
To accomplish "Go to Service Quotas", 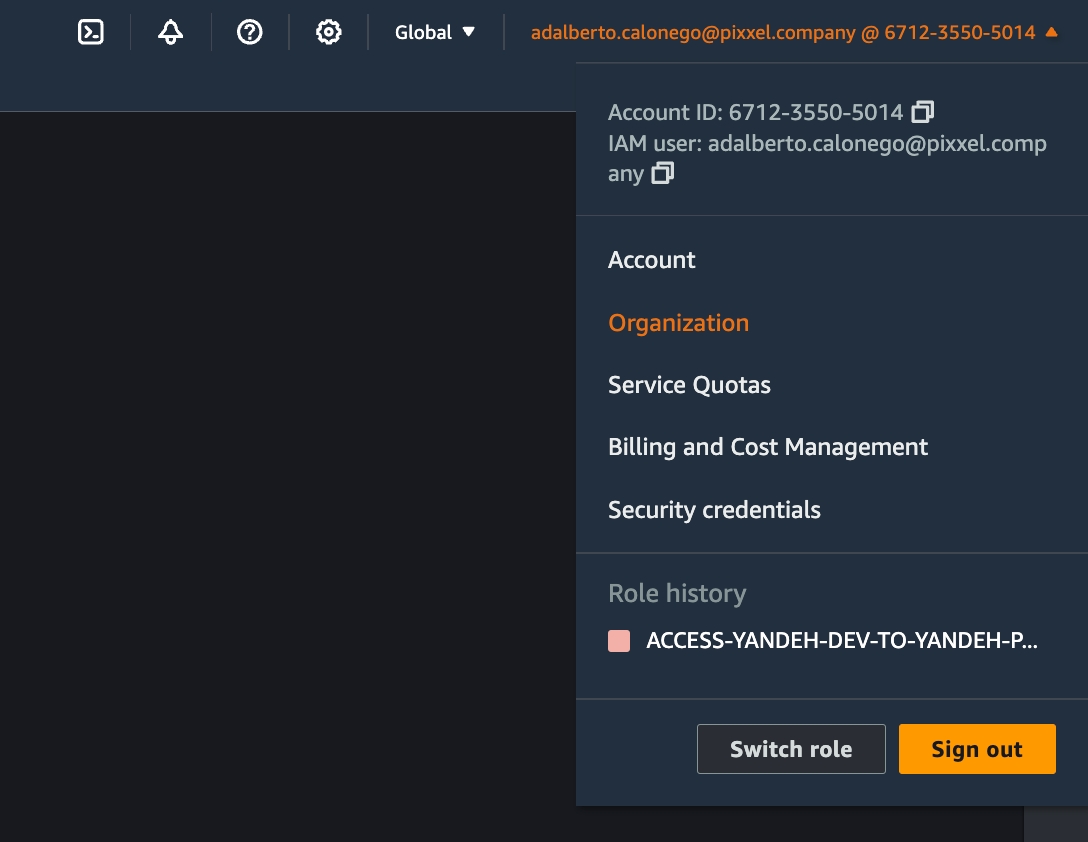I will tap(689, 385).
